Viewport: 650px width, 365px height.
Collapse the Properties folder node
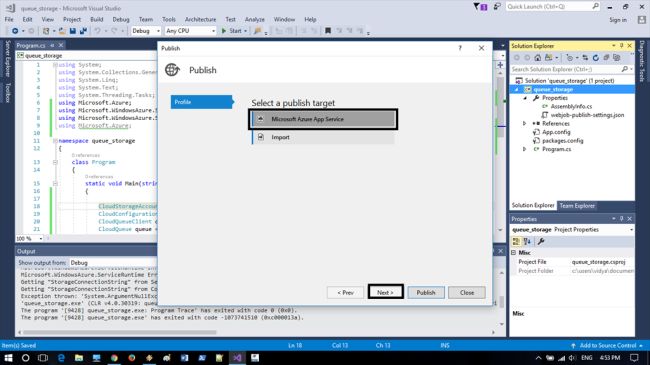click(525, 98)
